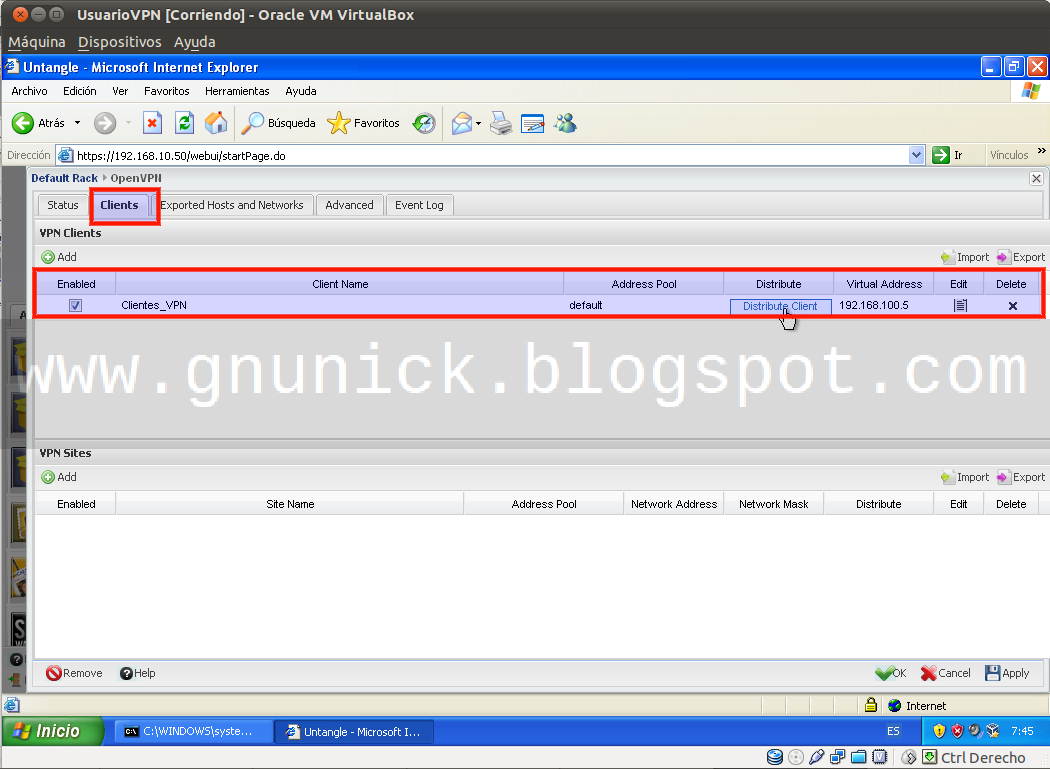Open the Ver menu

(120, 91)
